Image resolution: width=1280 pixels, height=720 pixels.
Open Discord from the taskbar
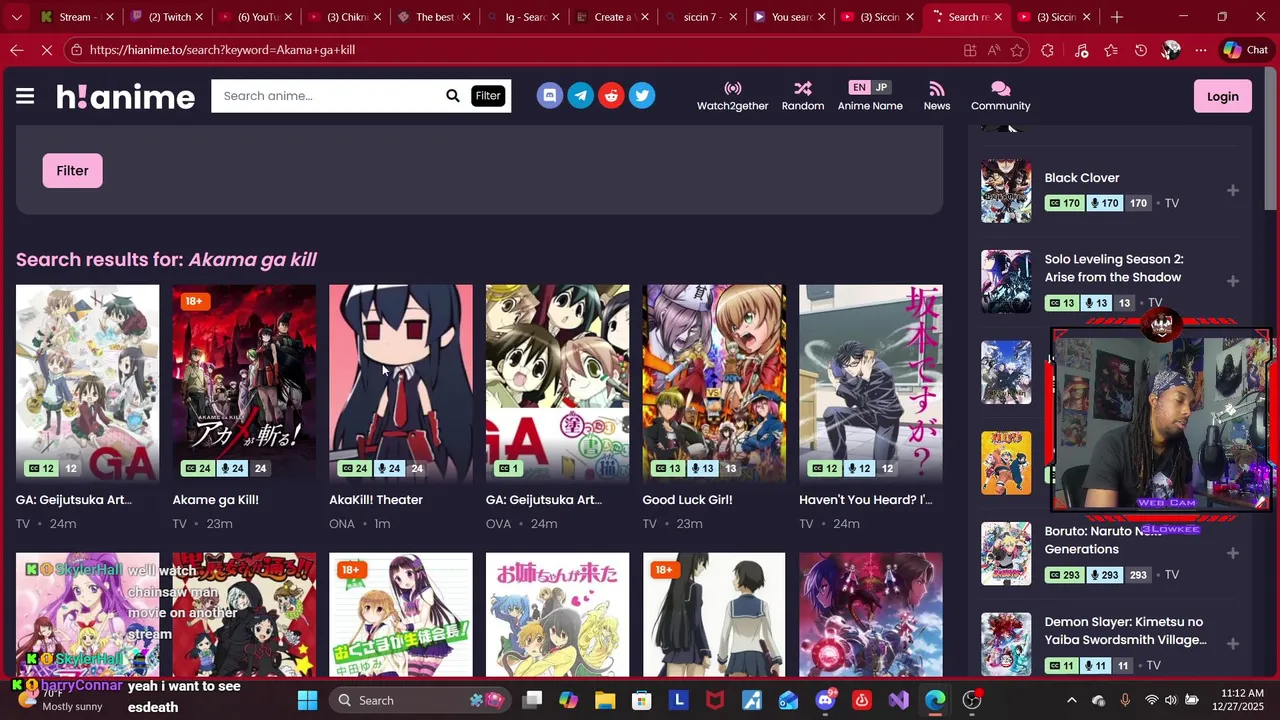click(825, 700)
